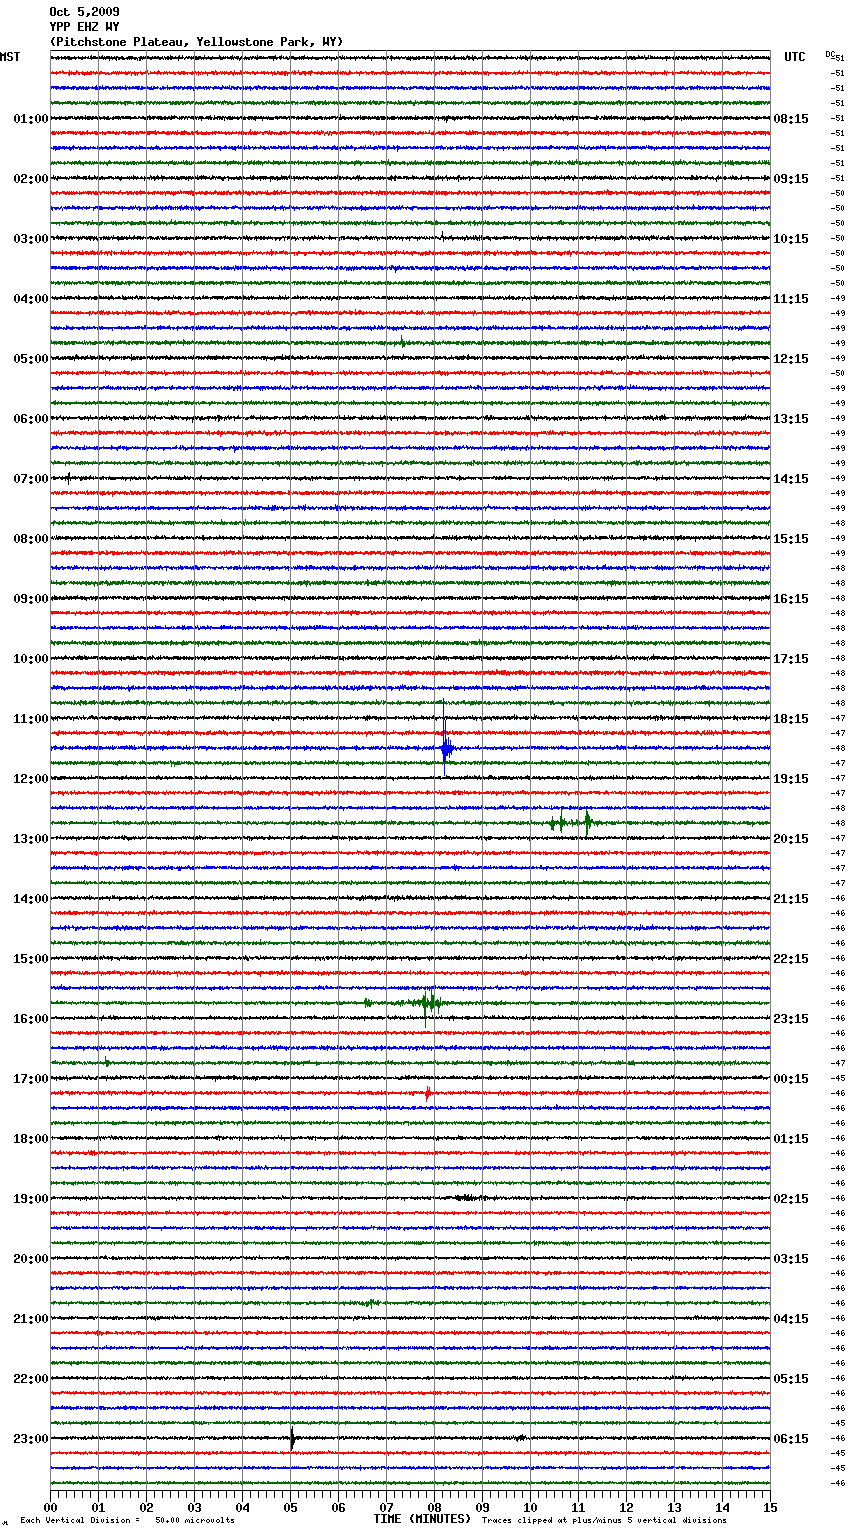Select the 01:00 MST time label
This screenshot has width=850, height=1534.
click(x=30, y=119)
